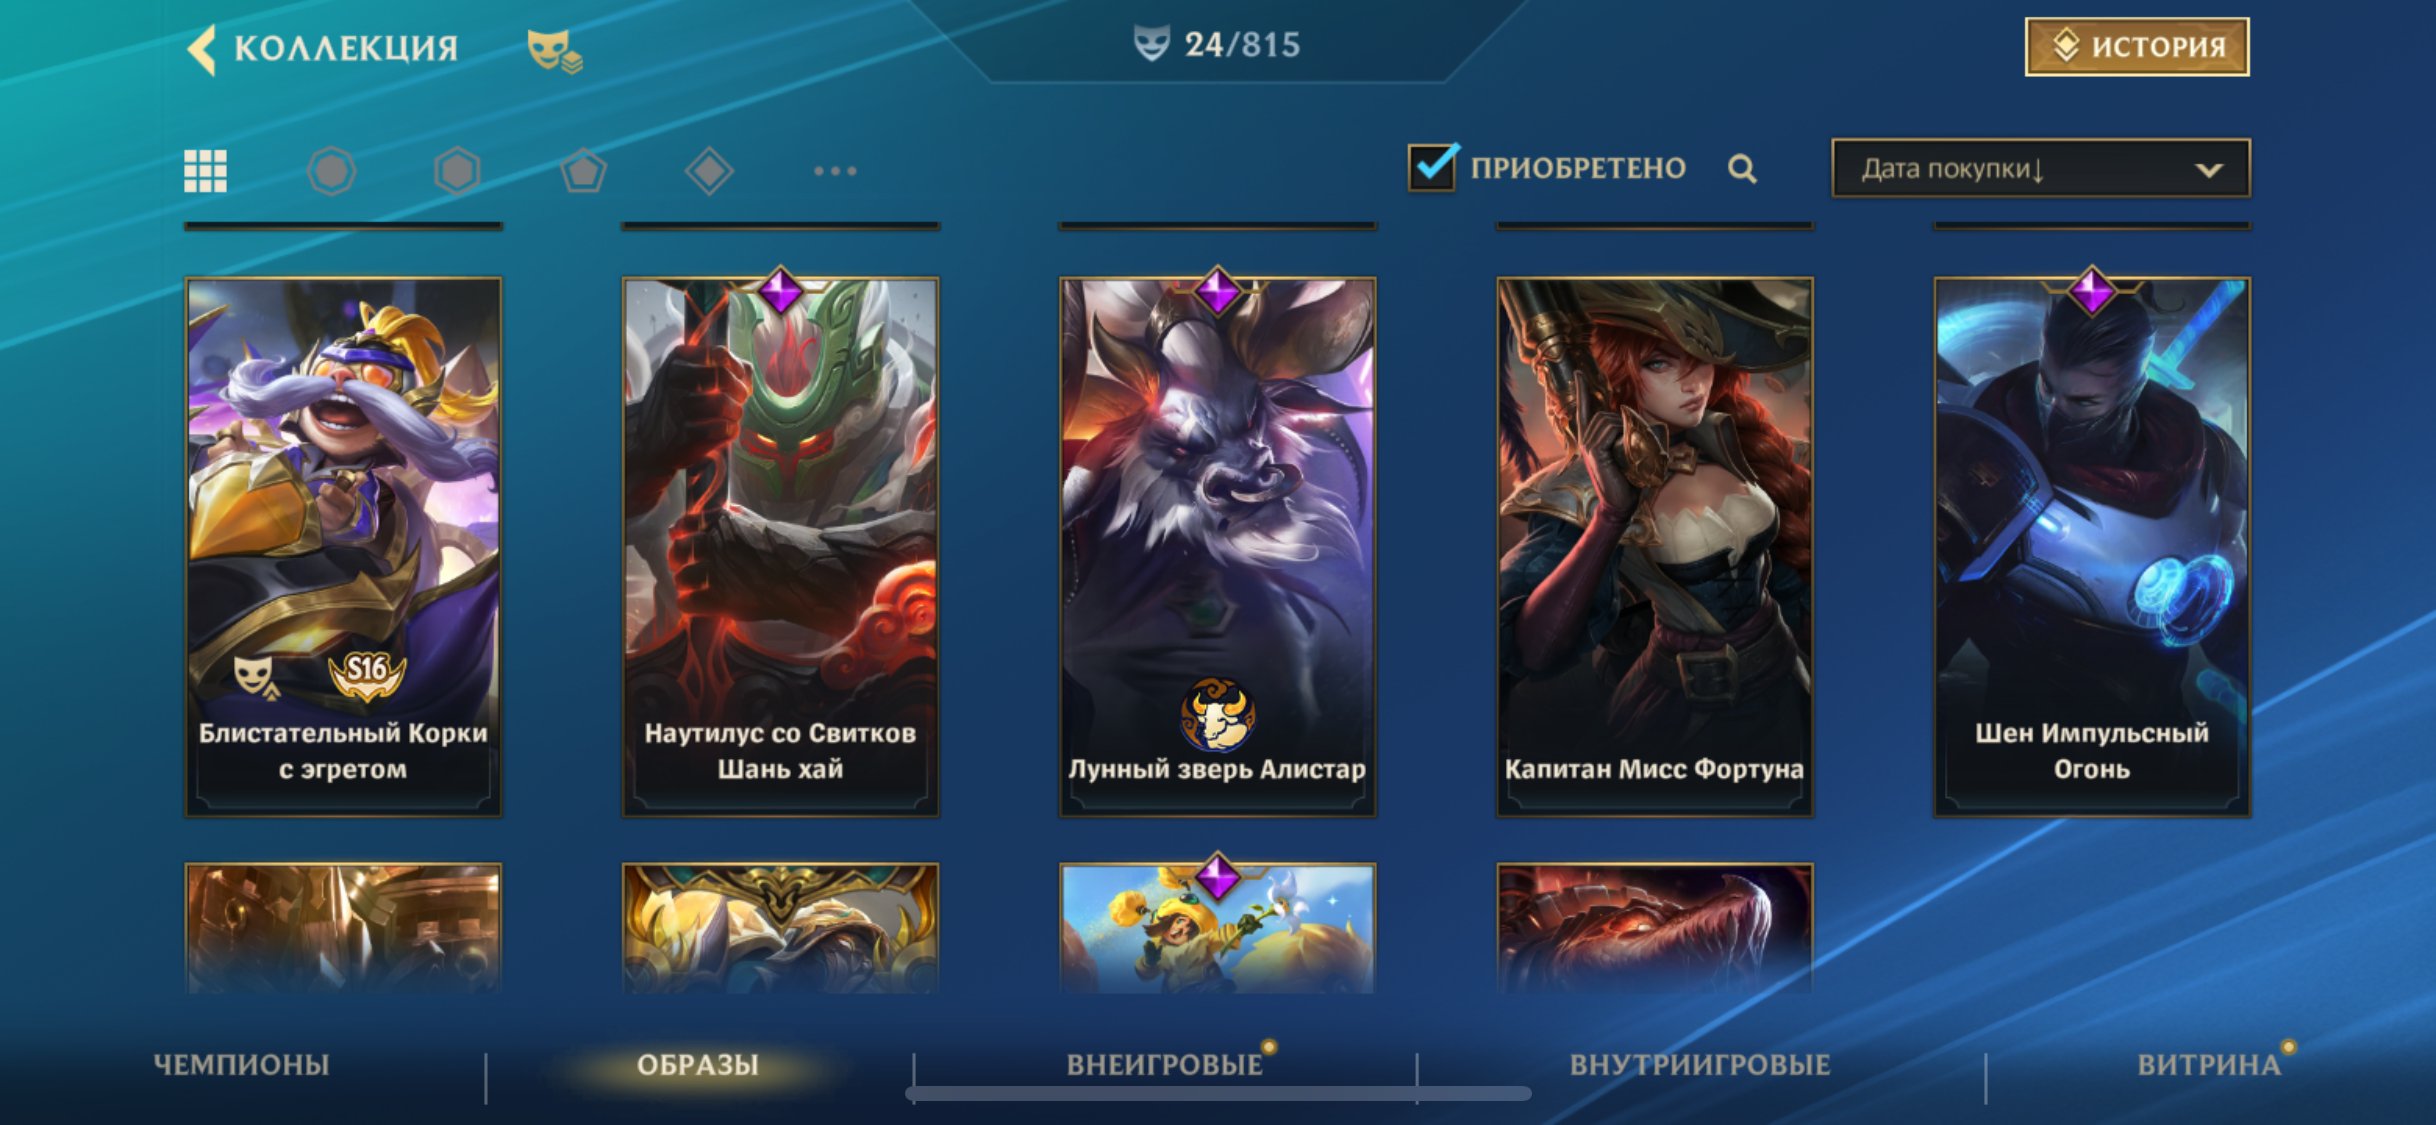Viewport: 2436px width, 1125px height.
Task: Select the all-skins grid filter icon
Action: 206,171
